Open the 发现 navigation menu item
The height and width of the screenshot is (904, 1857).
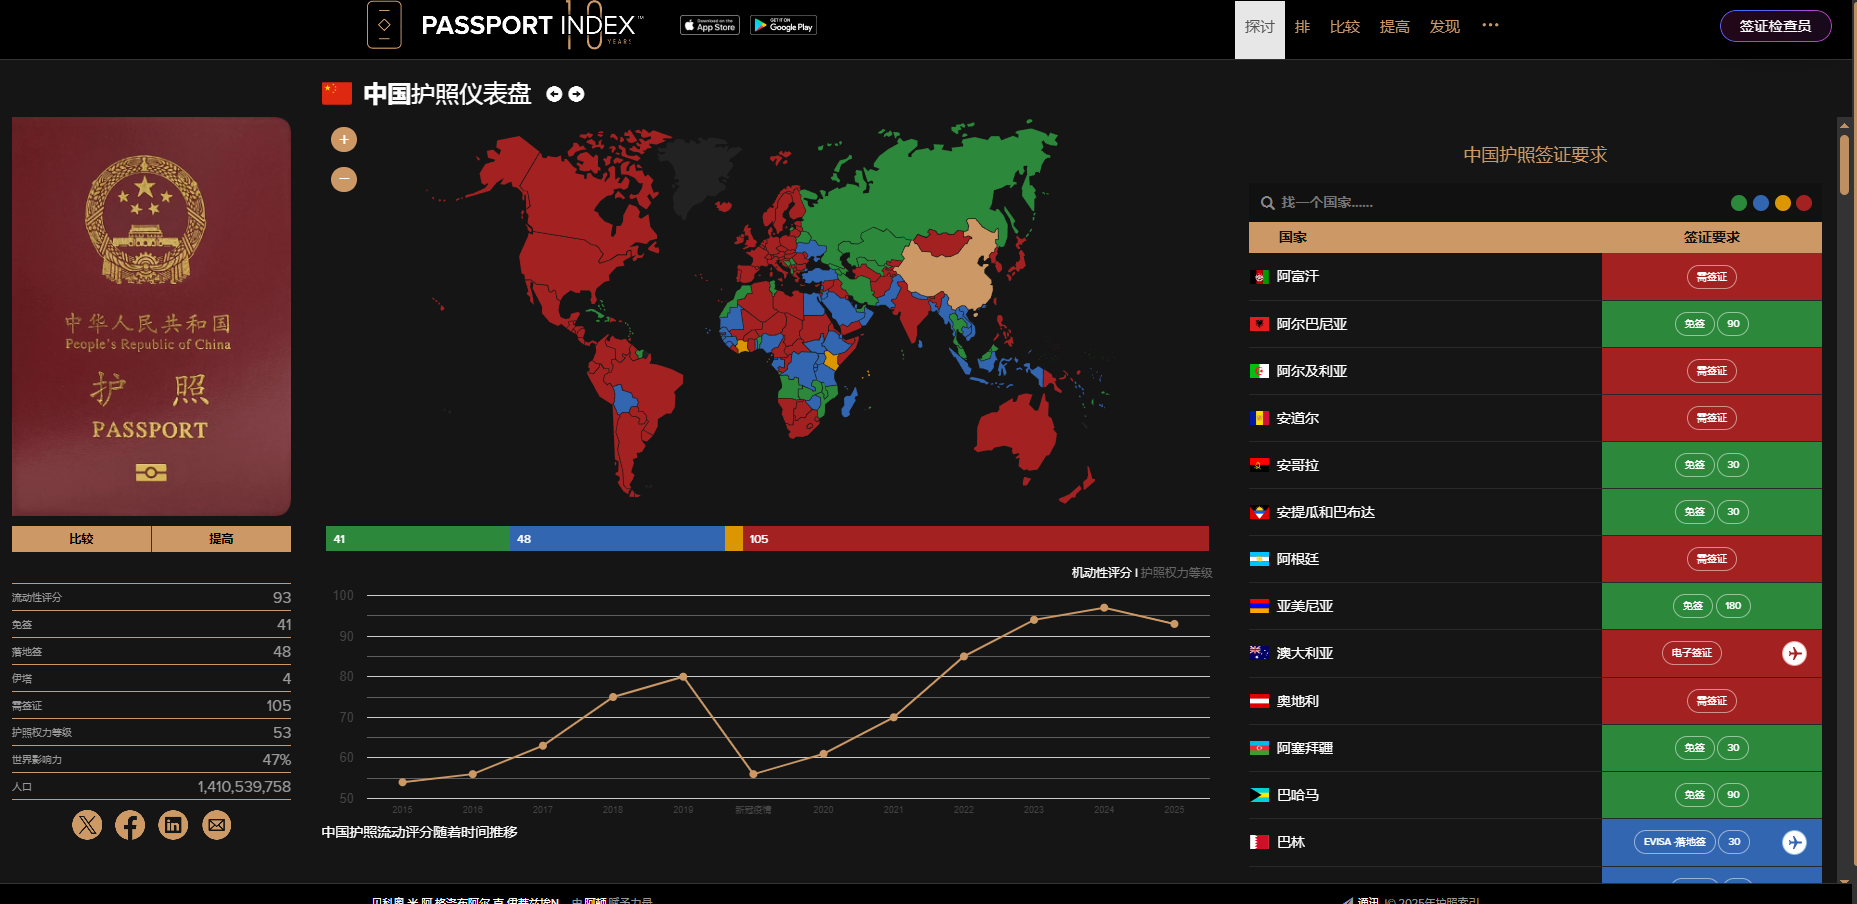1444,27
